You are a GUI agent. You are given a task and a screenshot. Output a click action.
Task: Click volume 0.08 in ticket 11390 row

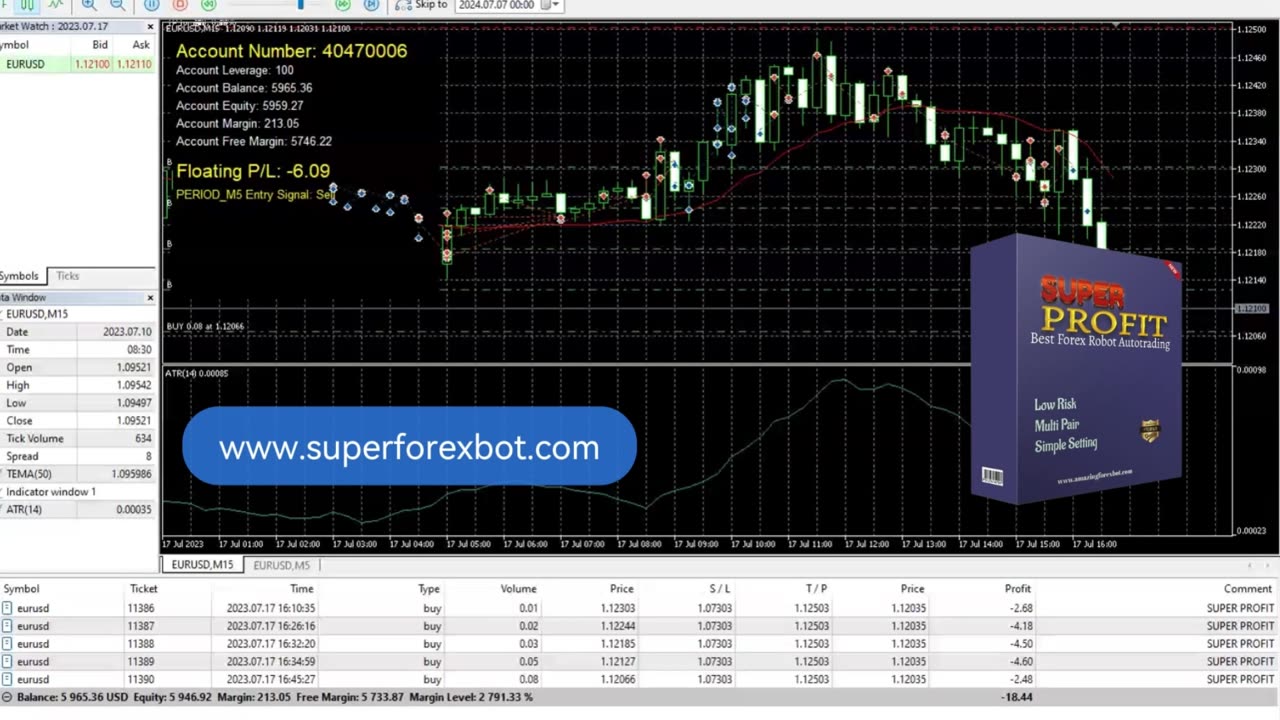pyautogui.click(x=528, y=680)
